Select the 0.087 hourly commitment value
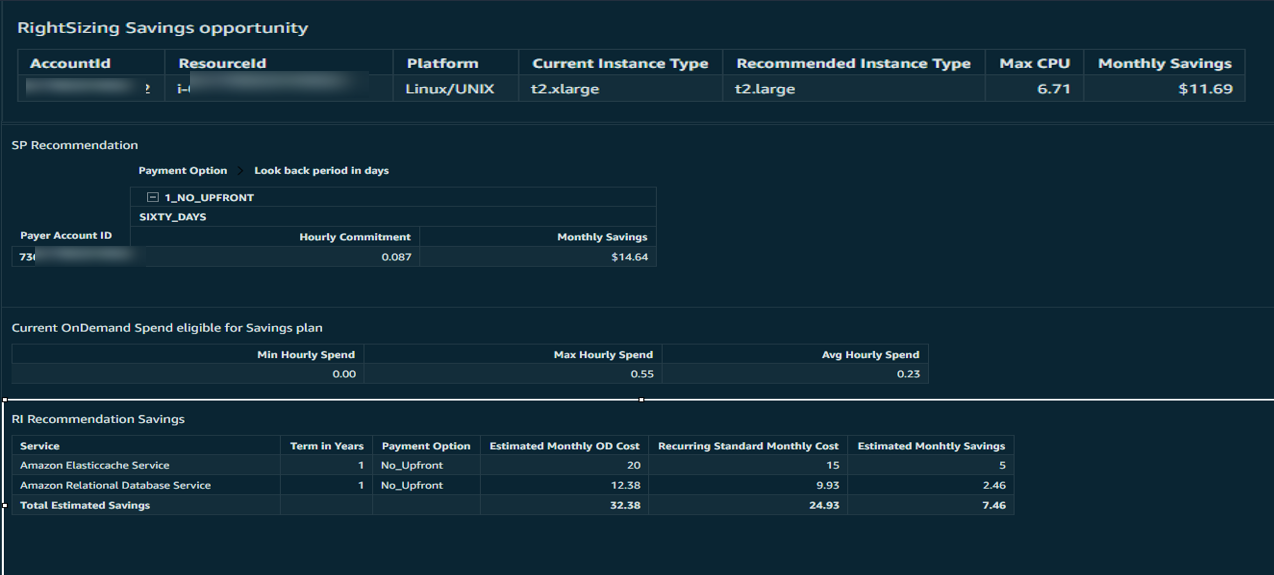This screenshot has width=1274, height=575. click(x=396, y=257)
